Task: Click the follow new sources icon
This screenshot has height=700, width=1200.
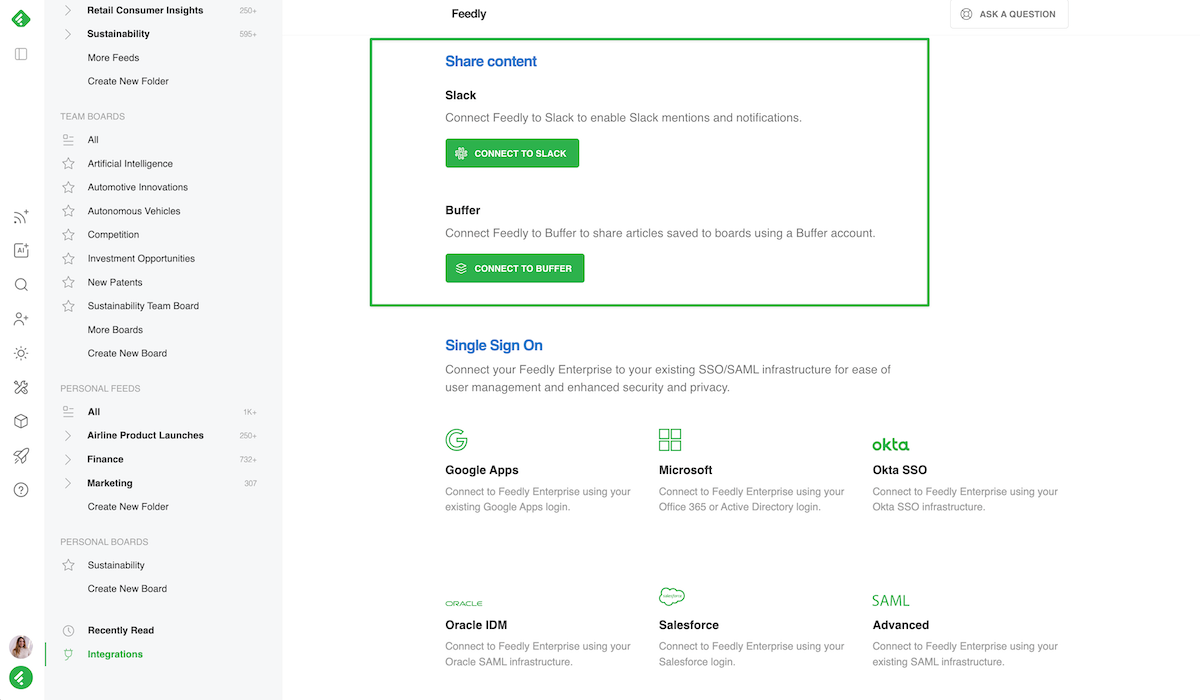Action: click(20, 216)
